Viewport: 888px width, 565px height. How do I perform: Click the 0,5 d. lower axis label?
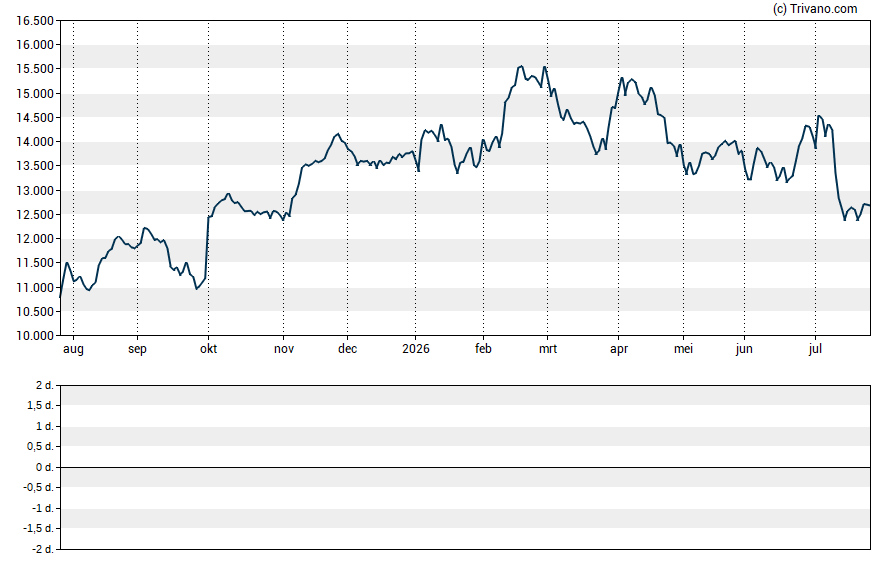[x=40, y=447]
